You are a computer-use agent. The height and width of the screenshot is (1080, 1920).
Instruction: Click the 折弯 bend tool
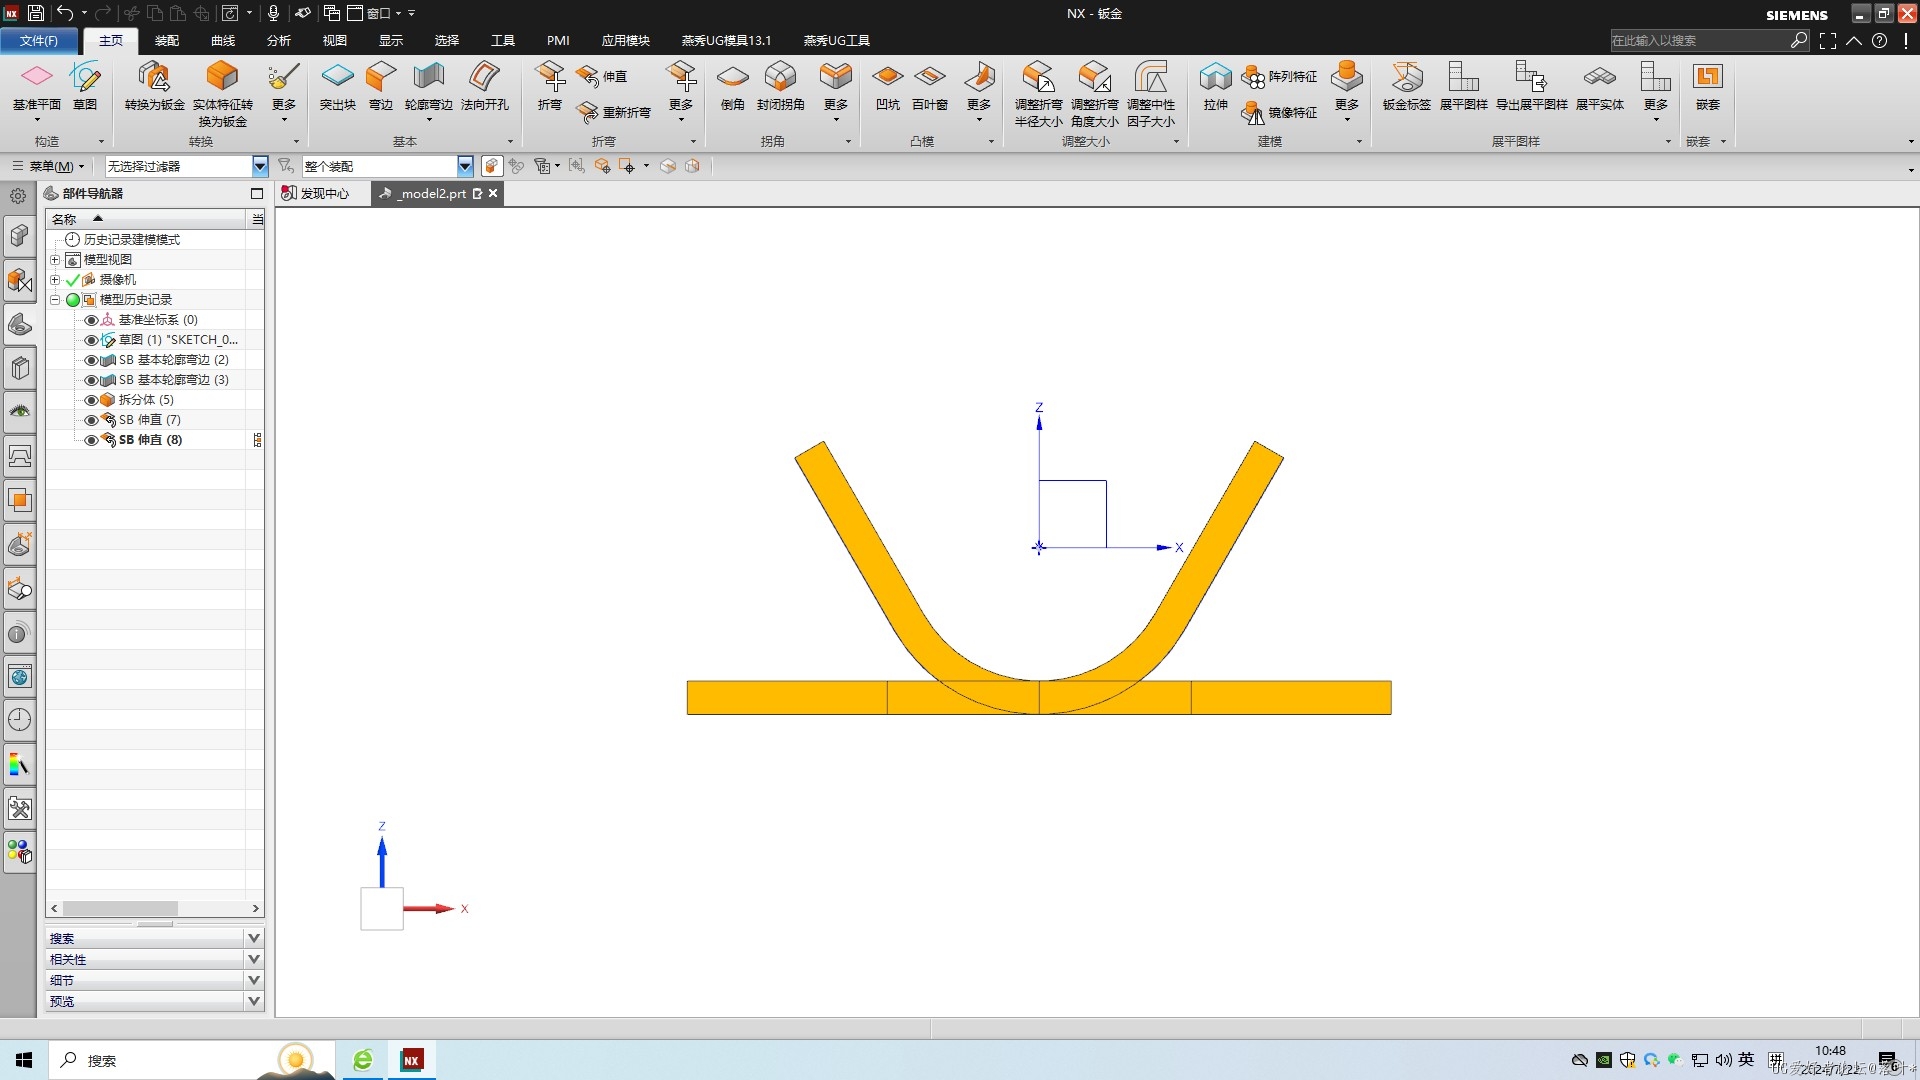point(550,86)
